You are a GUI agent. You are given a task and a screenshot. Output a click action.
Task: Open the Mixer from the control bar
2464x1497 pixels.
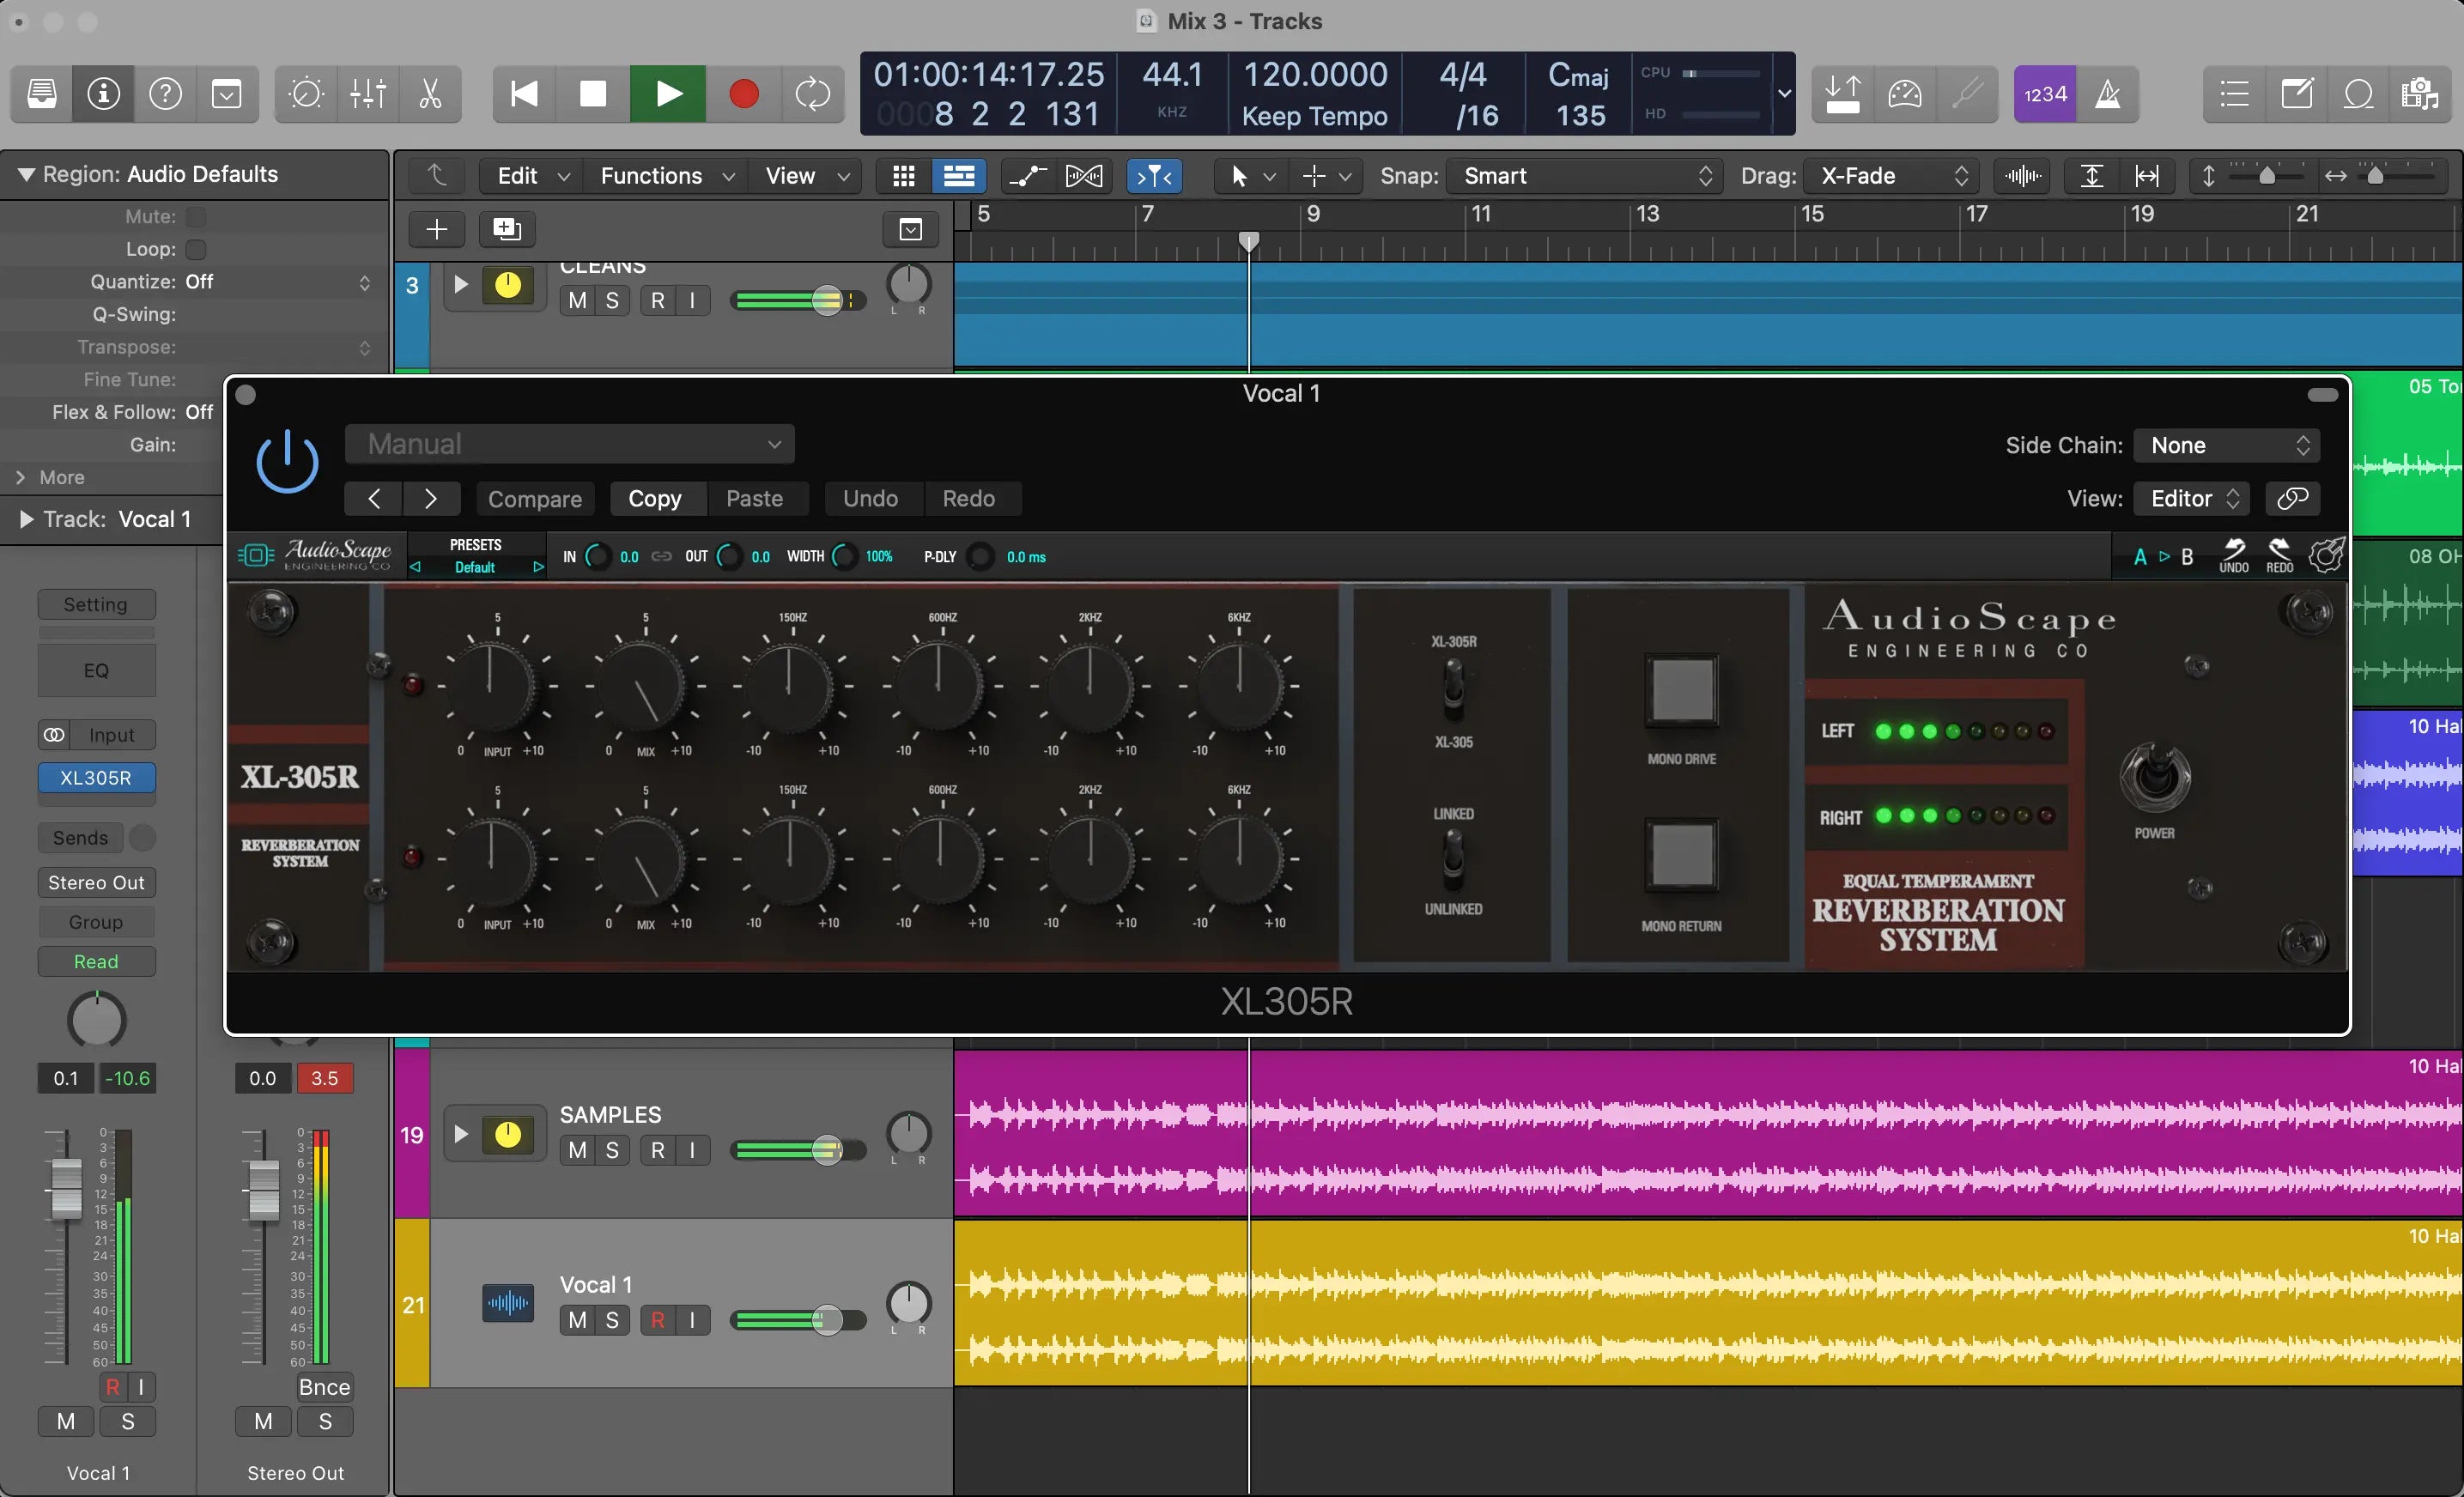(x=368, y=94)
